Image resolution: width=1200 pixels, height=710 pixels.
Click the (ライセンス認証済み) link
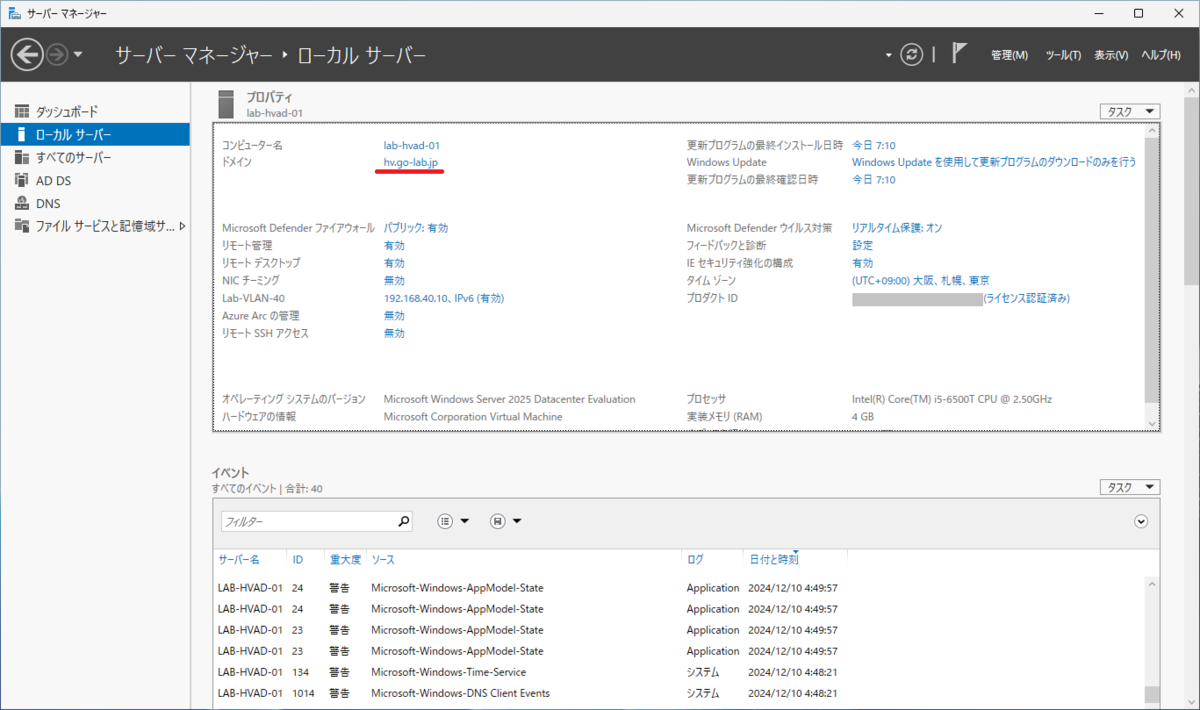pos(1026,298)
